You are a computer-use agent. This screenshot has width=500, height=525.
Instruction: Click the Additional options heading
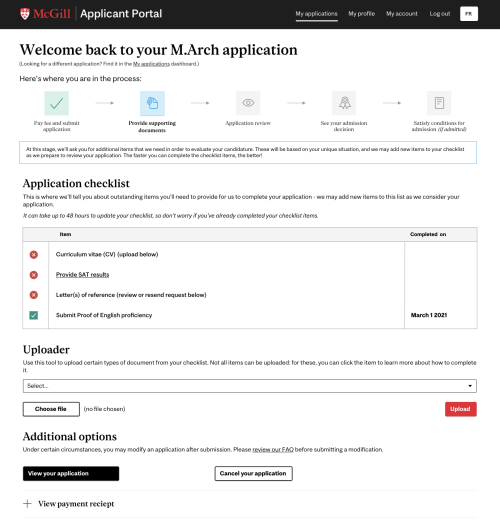pyautogui.click(x=70, y=437)
